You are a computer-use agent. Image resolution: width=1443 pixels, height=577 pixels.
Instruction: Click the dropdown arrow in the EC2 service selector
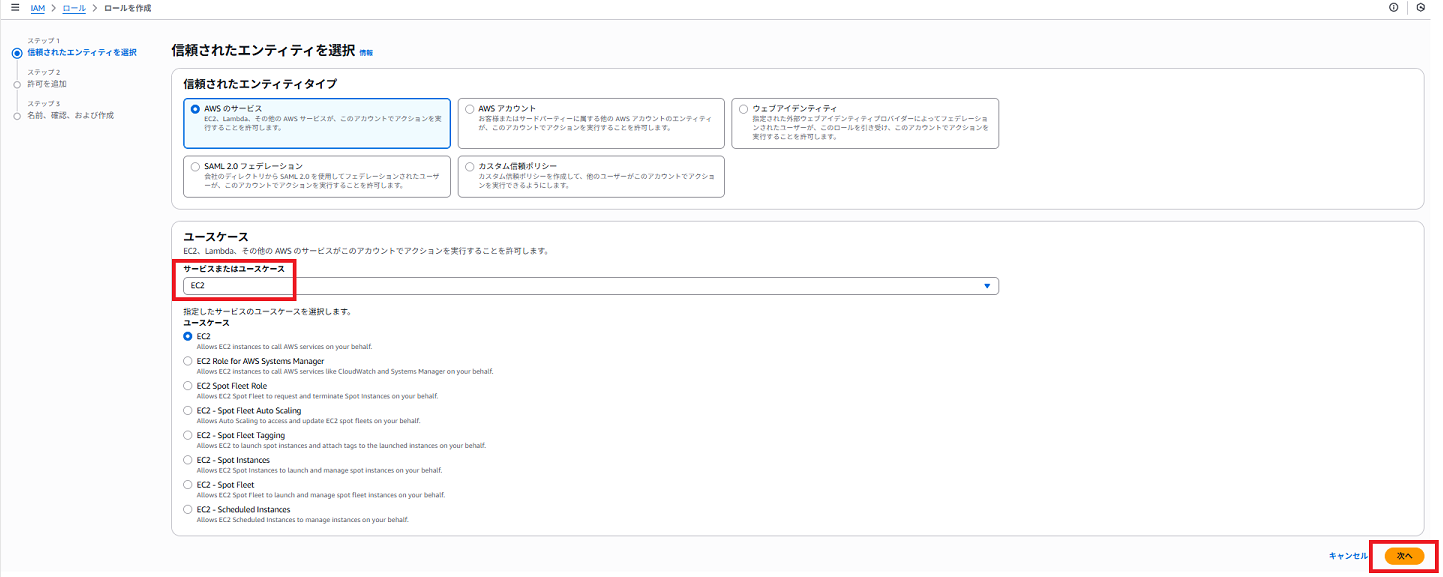point(987,286)
